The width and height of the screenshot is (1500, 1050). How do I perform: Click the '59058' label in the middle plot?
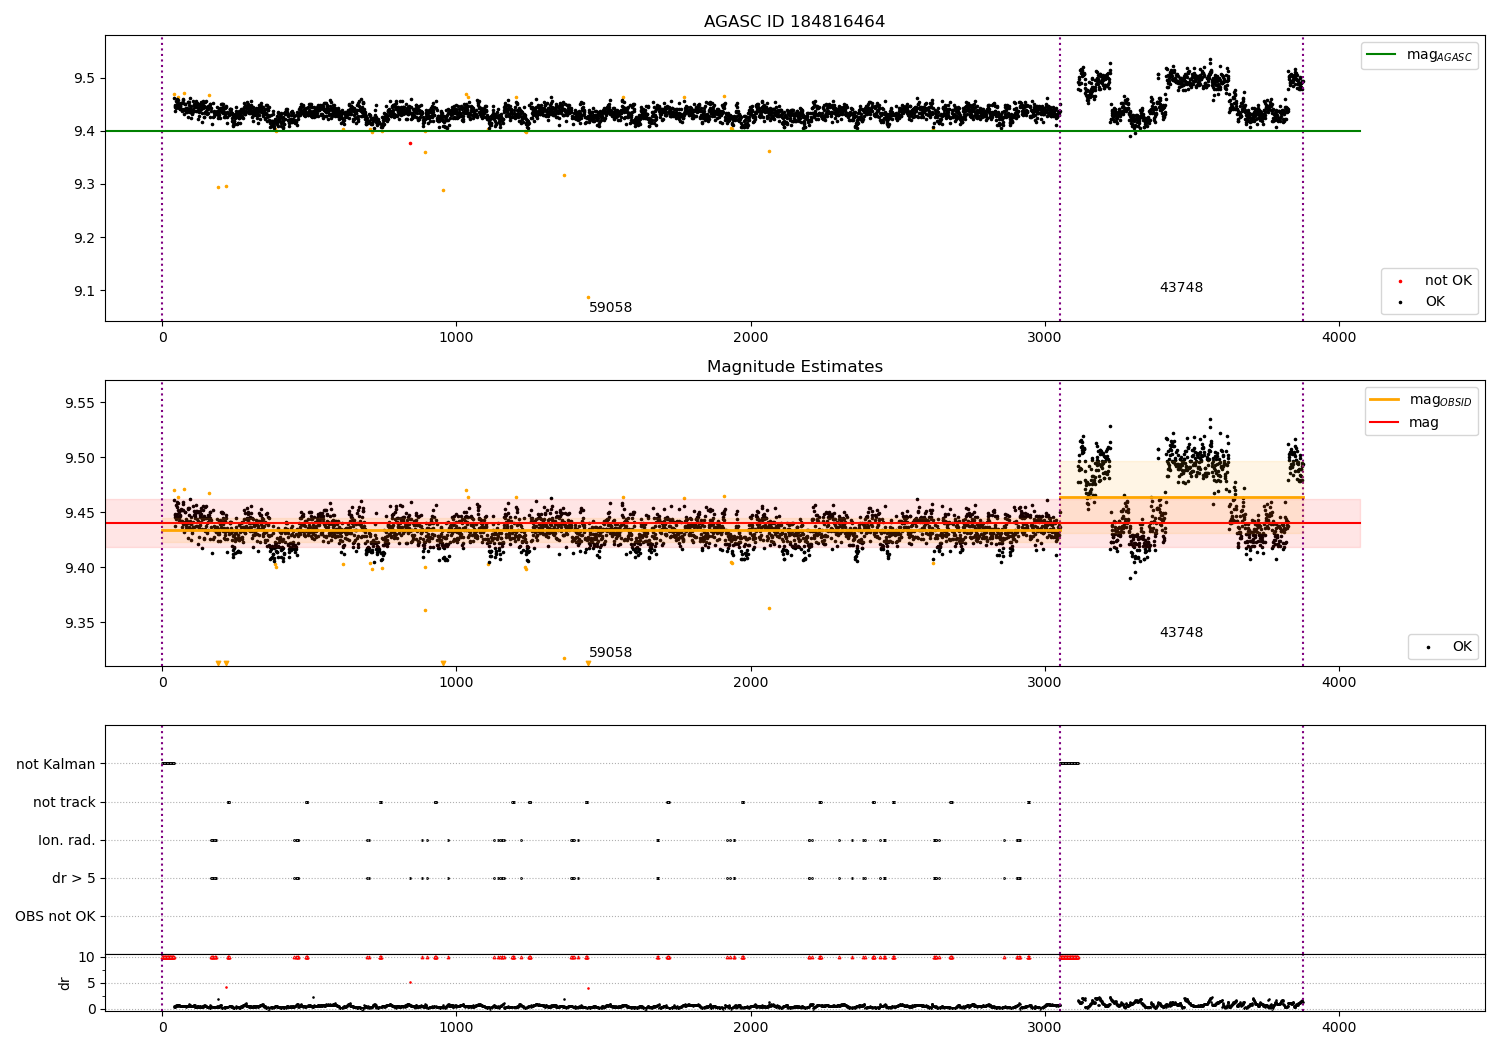[610, 653]
